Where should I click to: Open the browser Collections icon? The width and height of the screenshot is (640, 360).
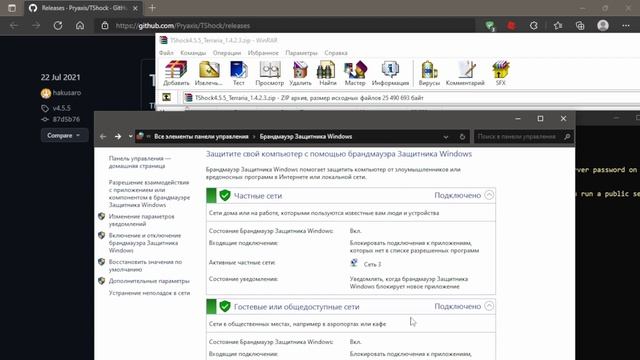click(580, 26)
